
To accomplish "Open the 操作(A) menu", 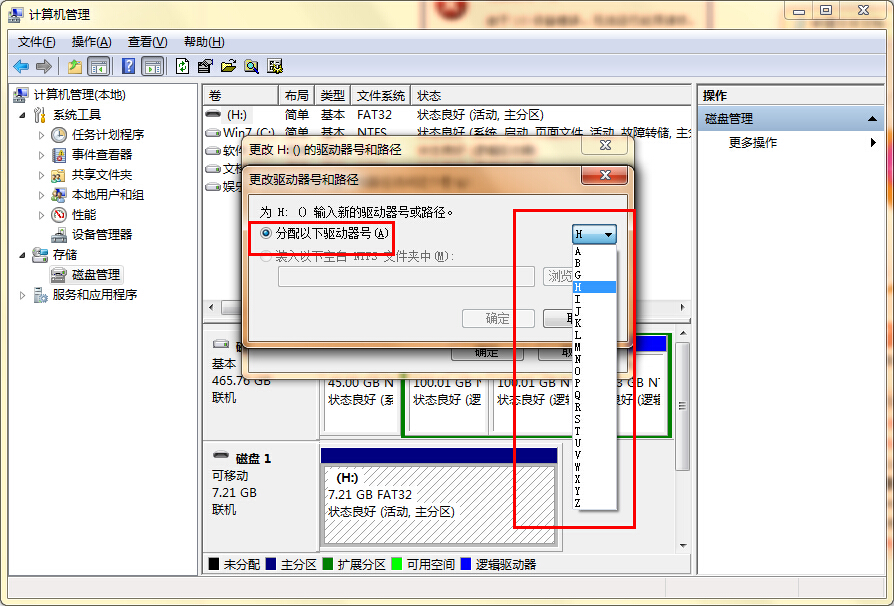I will pos(91,41).
